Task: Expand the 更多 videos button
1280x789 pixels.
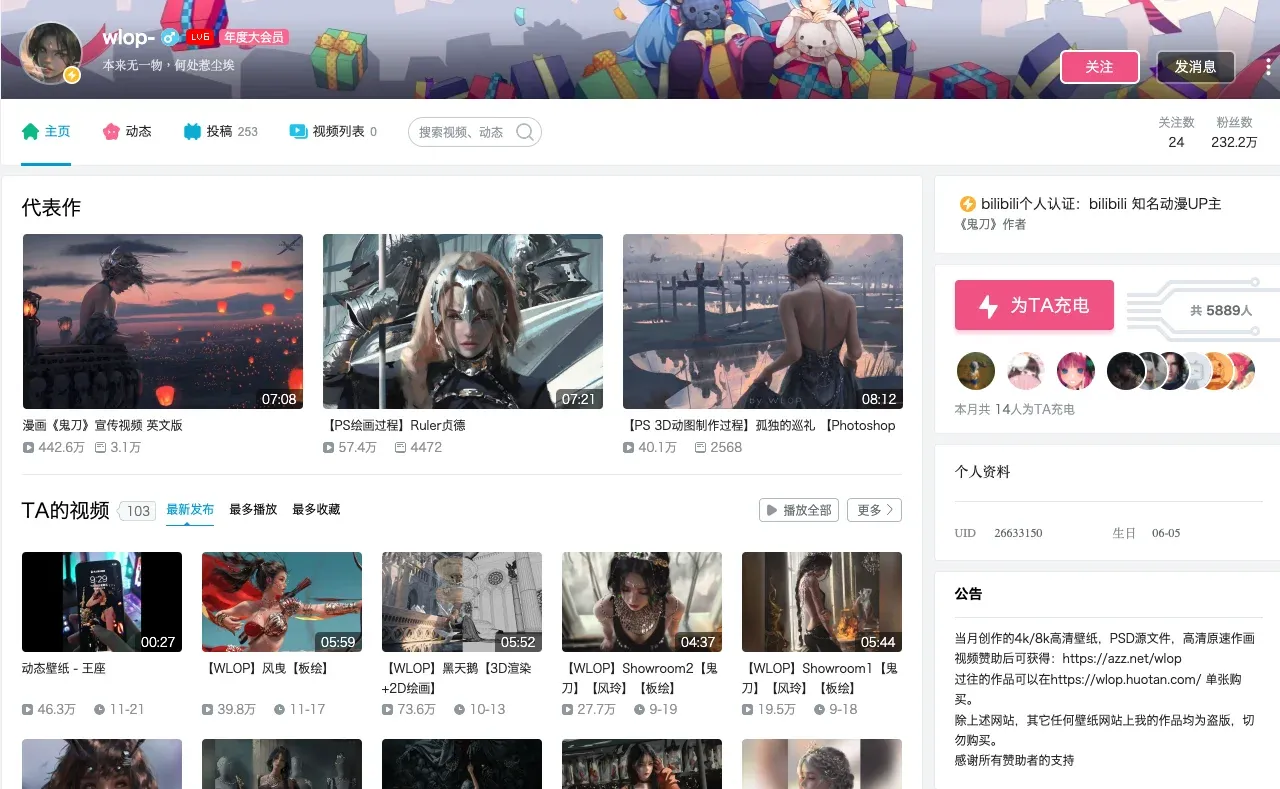Action: coord(874,510)
